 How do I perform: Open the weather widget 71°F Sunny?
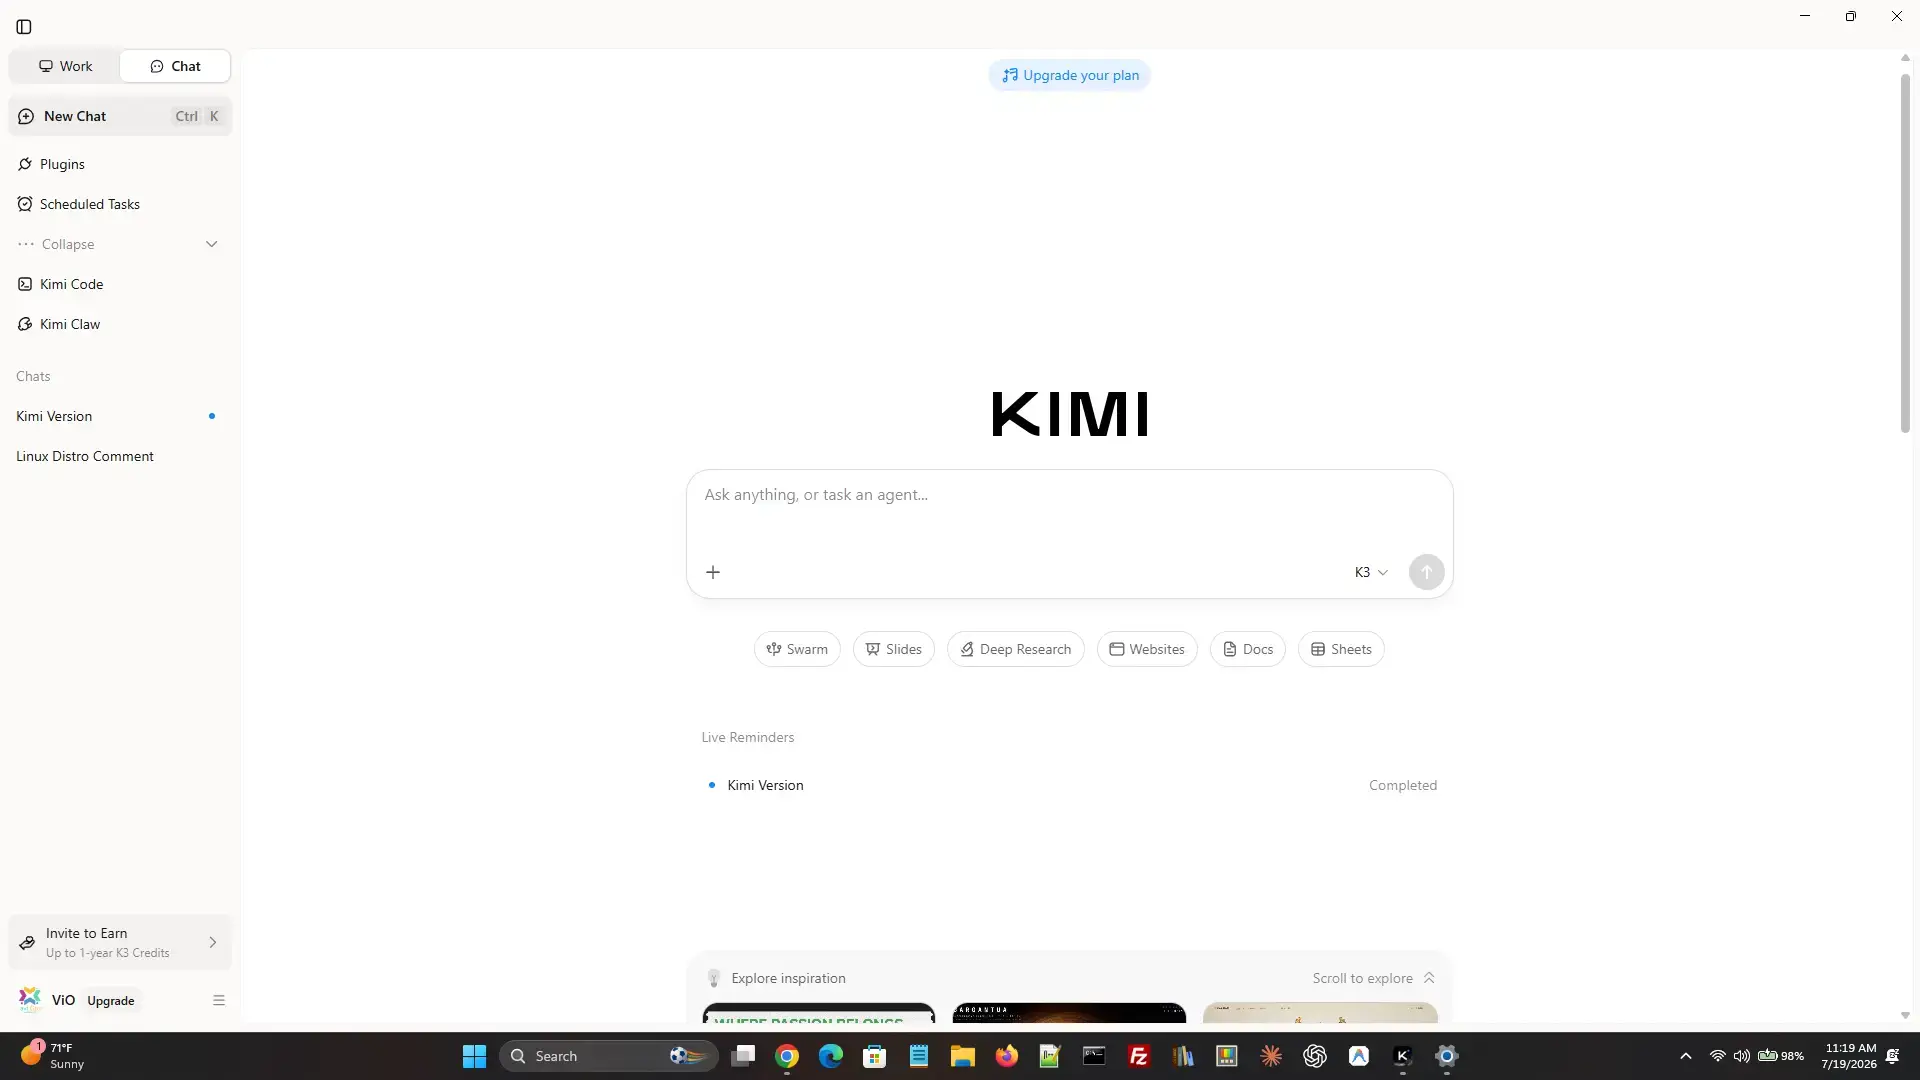pyautogui.click(x=55, y=1056)
